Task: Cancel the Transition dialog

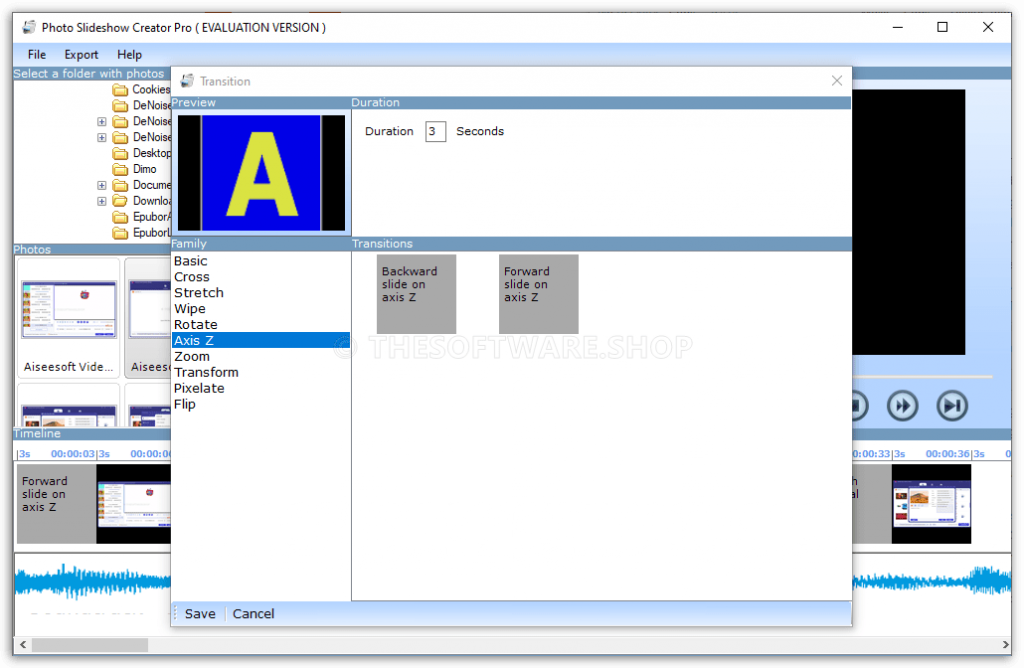Action: [253, 613]
